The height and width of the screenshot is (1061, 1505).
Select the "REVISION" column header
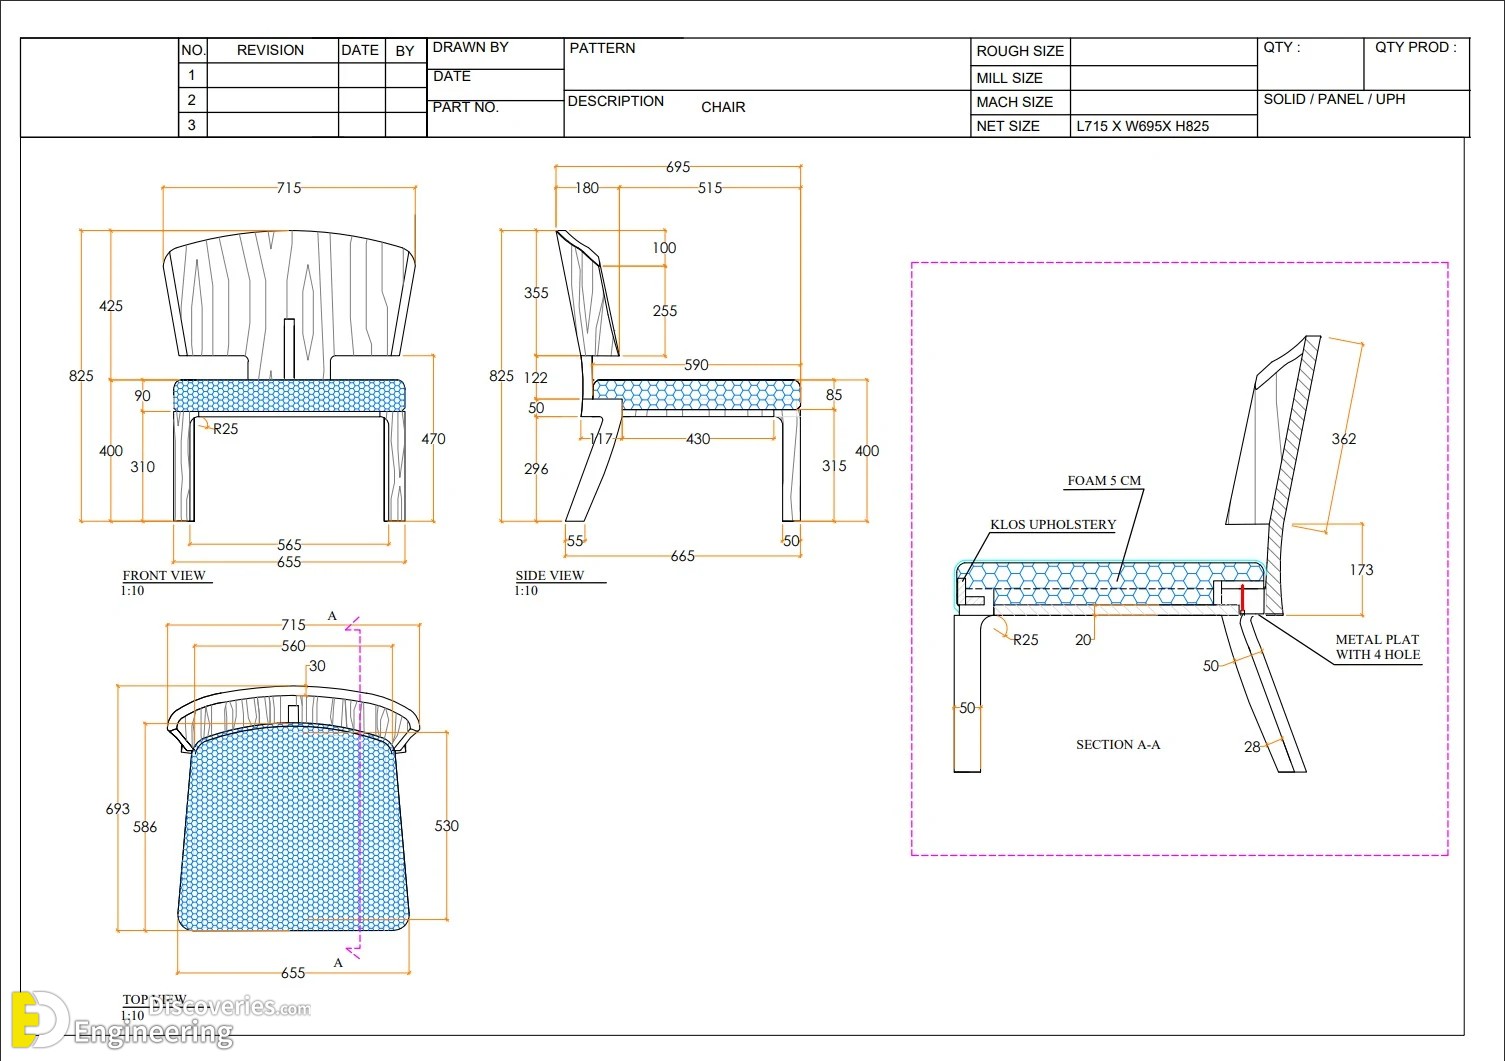270,50
